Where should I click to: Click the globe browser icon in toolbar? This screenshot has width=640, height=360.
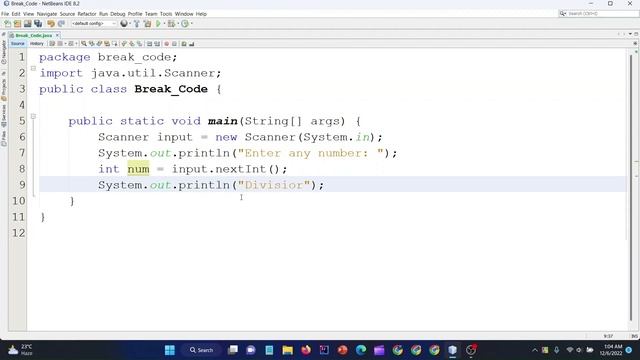click(124, 24)
